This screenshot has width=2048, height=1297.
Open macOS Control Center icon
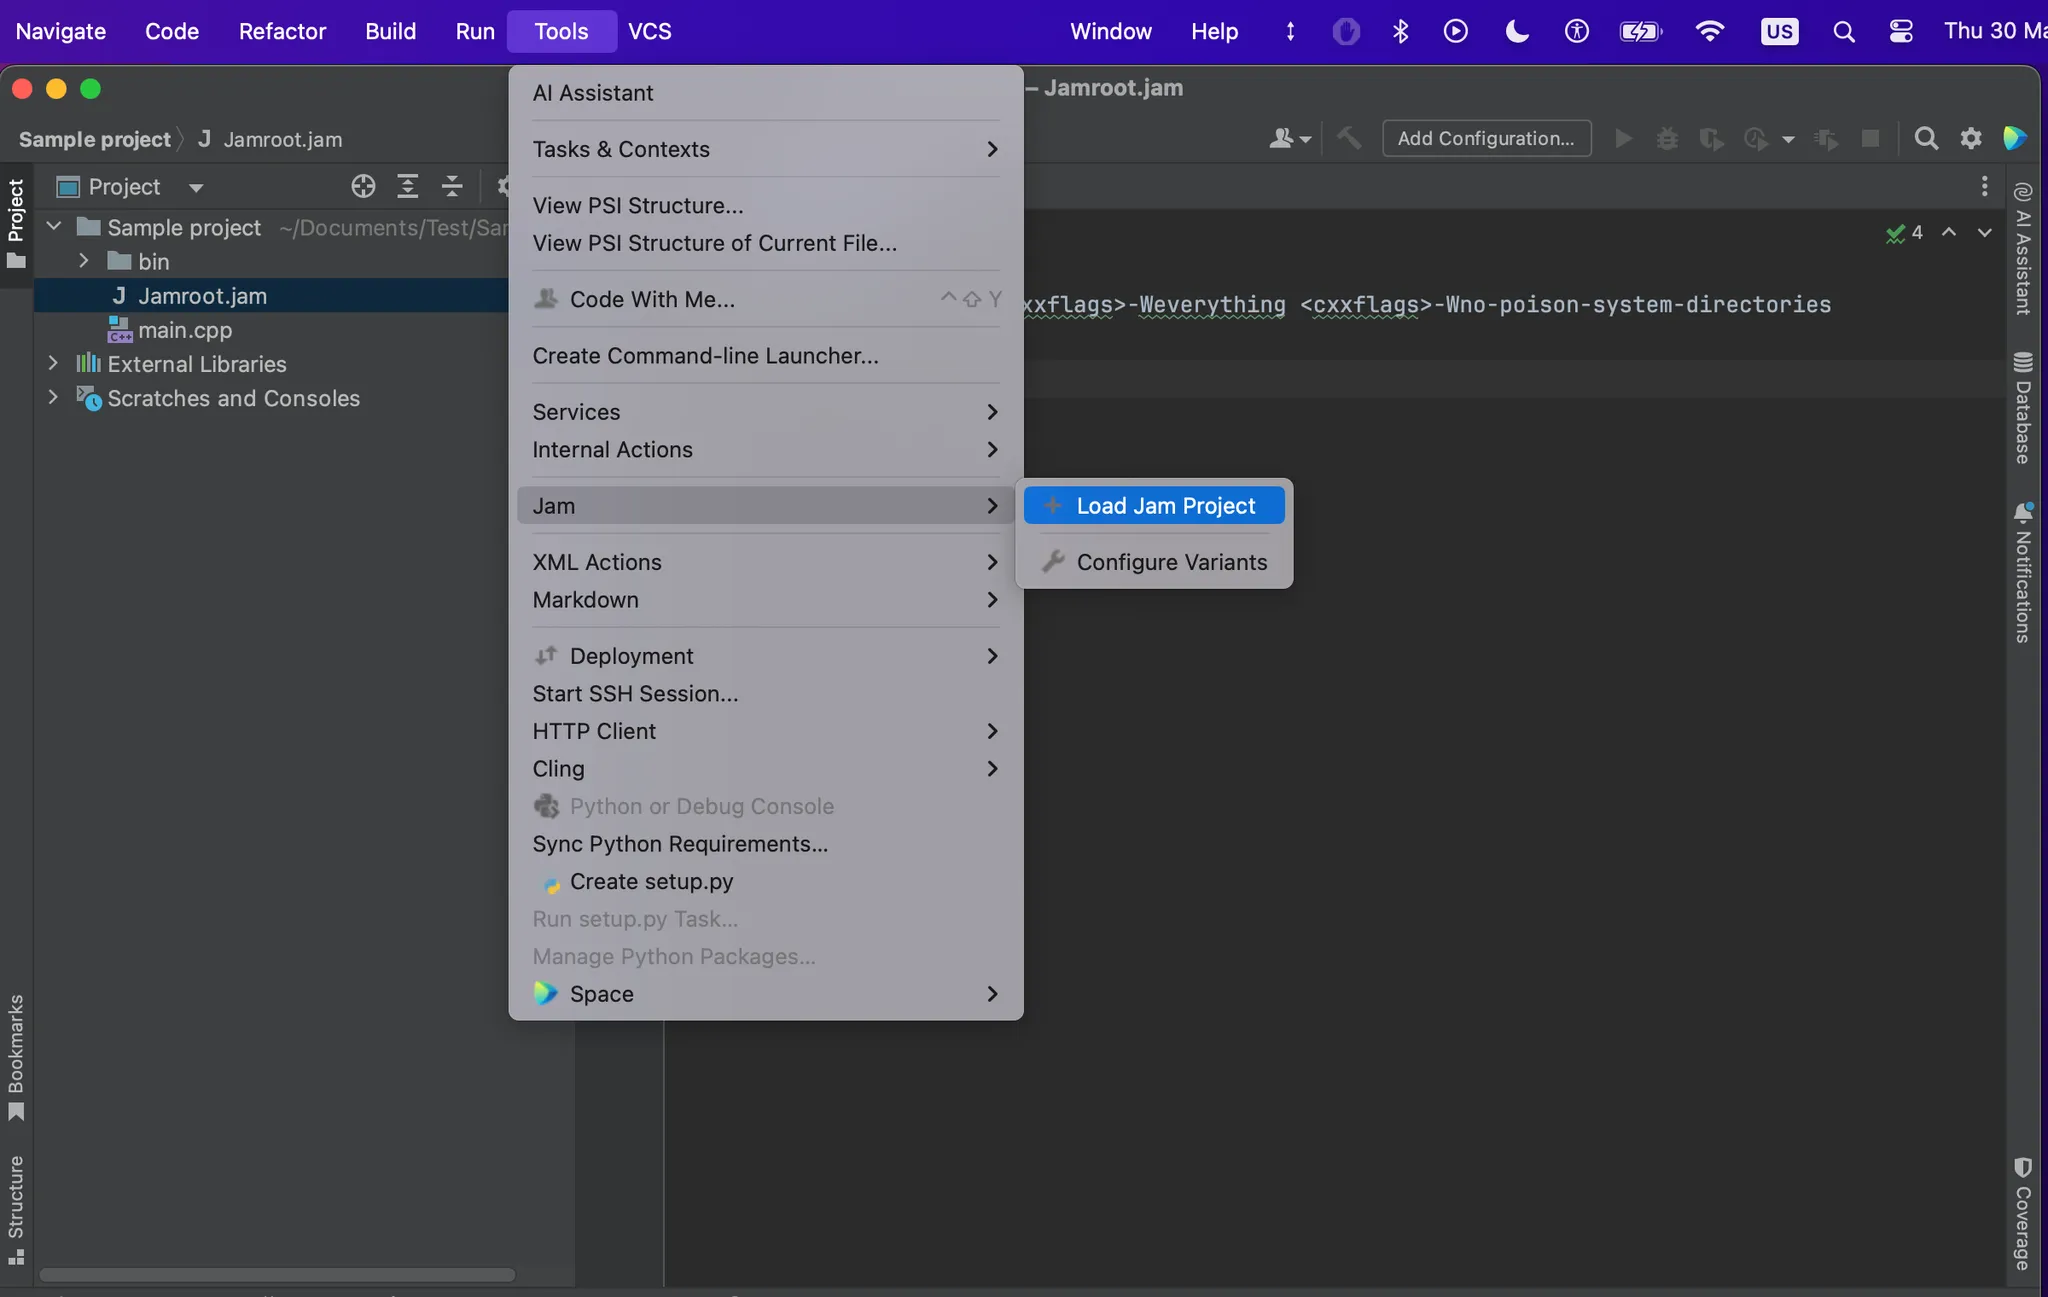point(1901,31)
